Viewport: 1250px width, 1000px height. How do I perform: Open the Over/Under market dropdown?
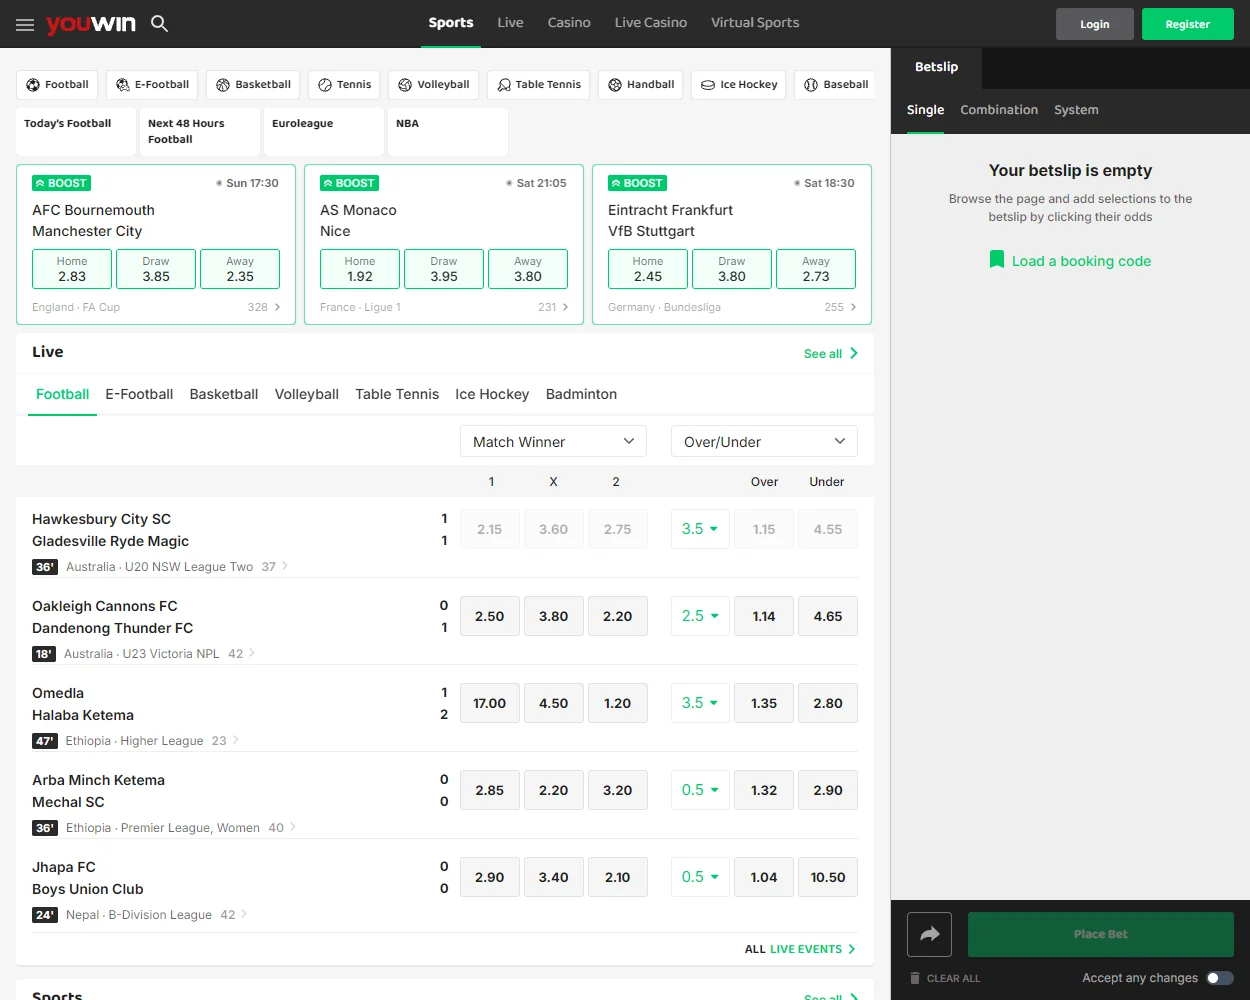[764, 441]
